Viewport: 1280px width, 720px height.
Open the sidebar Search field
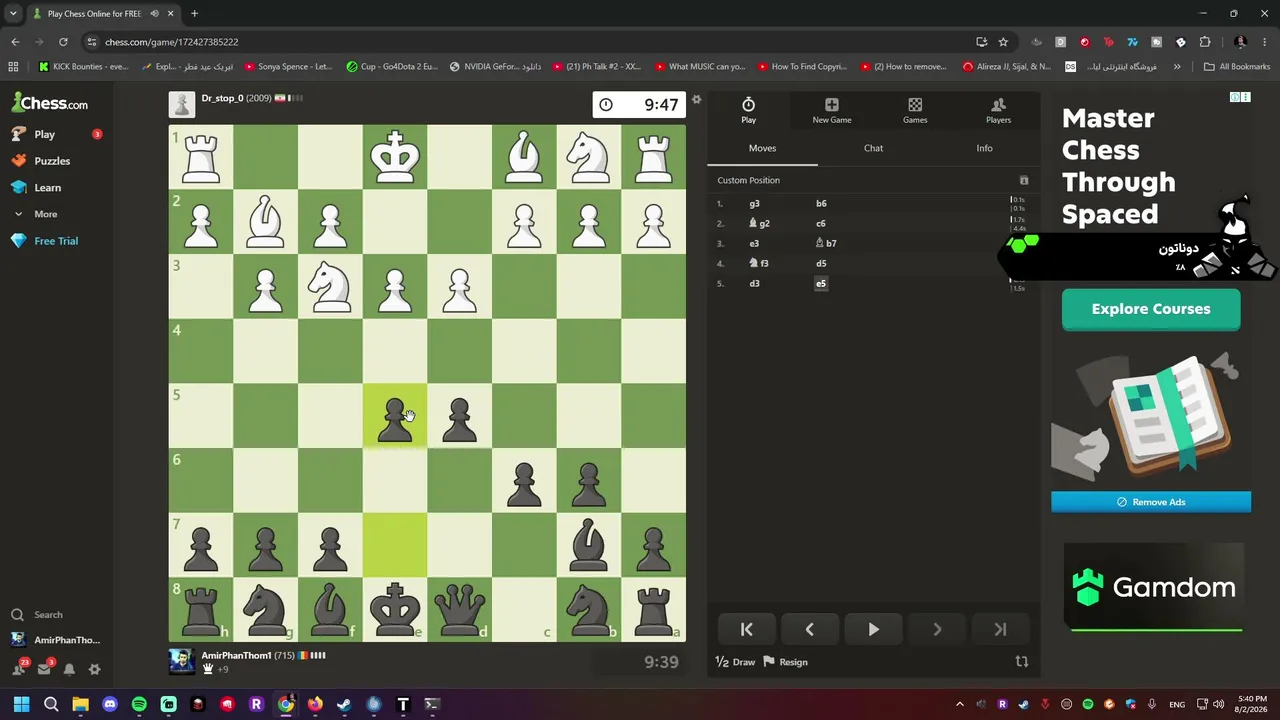[x=48, y=615]
